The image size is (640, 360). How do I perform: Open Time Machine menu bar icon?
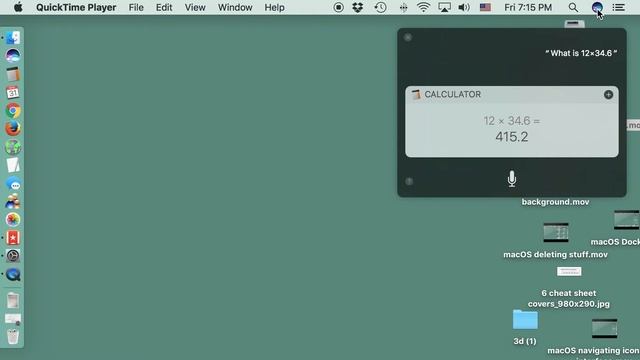pos(380,7)
